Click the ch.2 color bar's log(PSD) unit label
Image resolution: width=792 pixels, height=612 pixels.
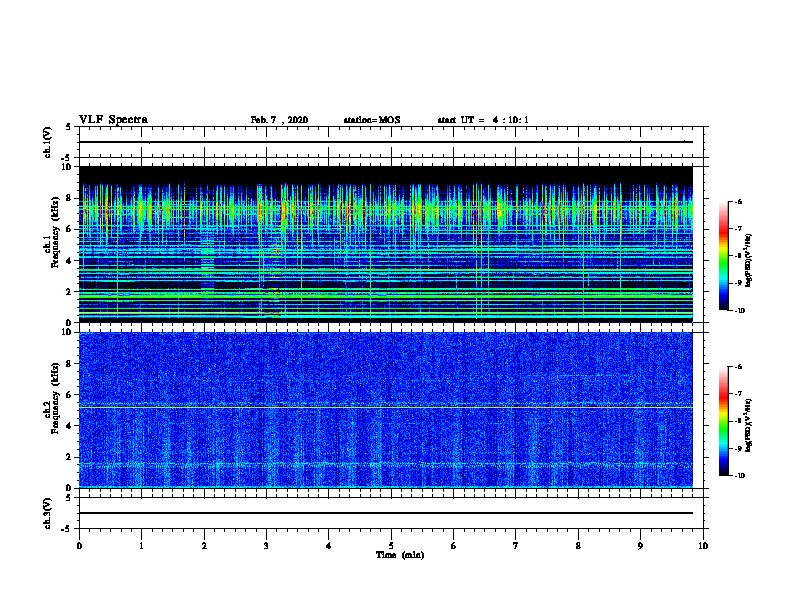point(749,425)
